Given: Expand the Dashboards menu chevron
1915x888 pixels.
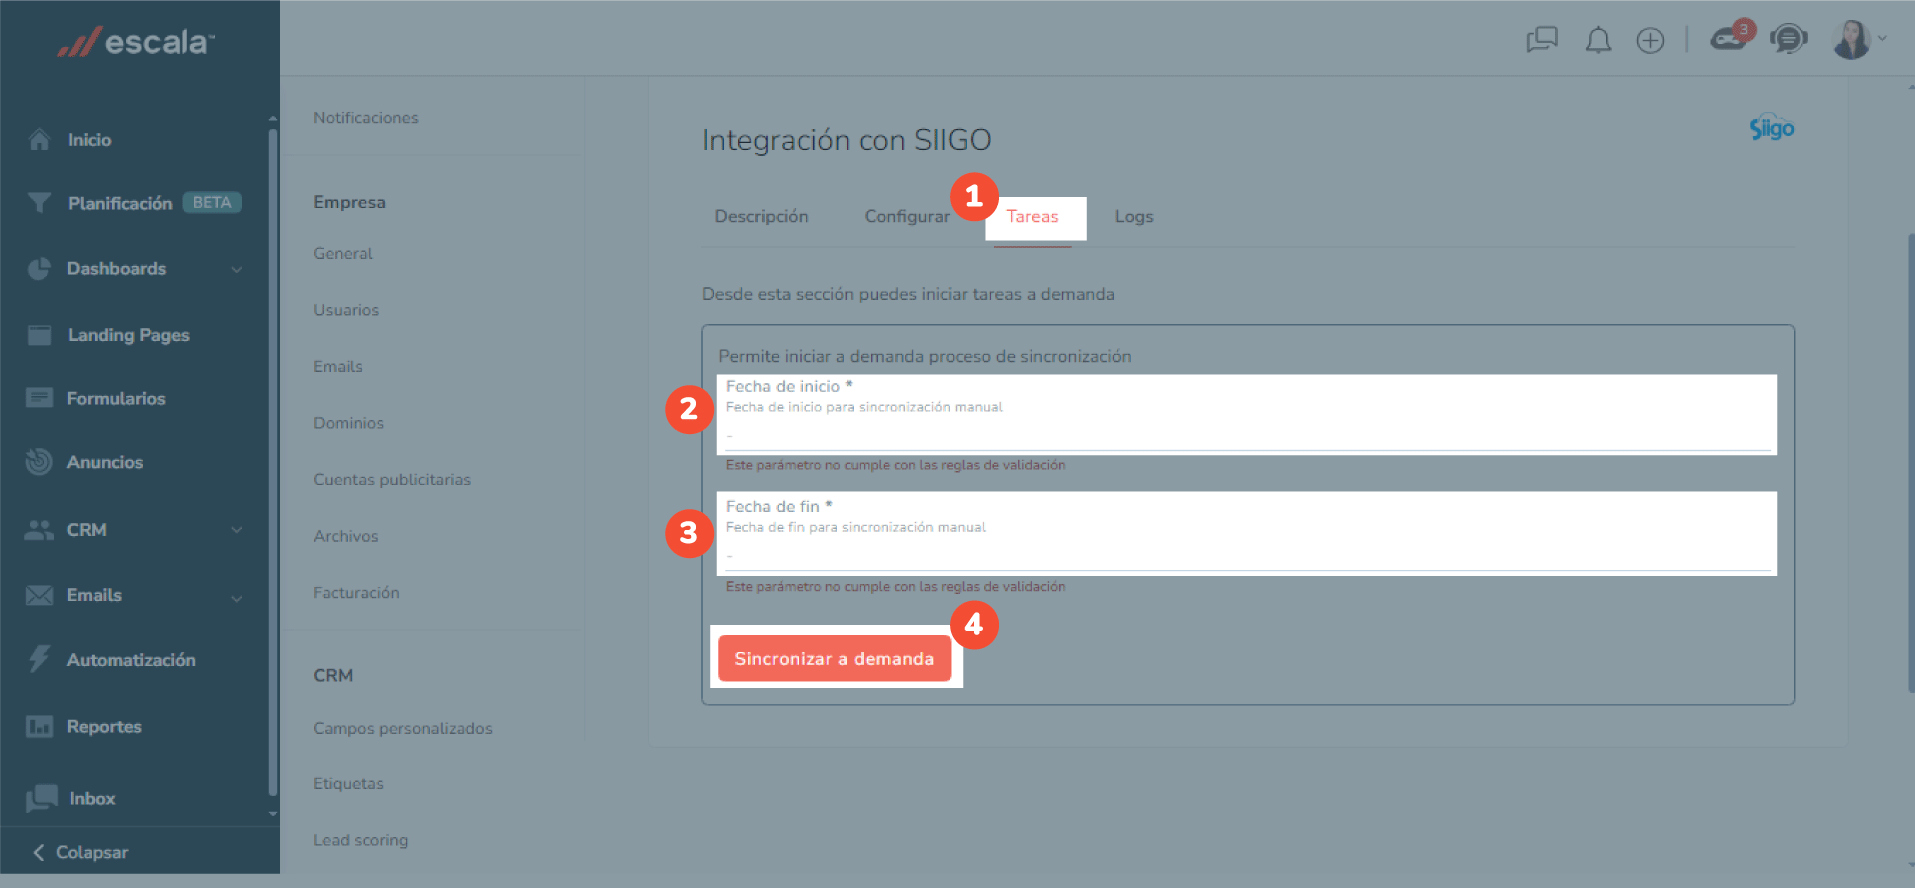Looking at the screenshot, I should coord(237,269).
